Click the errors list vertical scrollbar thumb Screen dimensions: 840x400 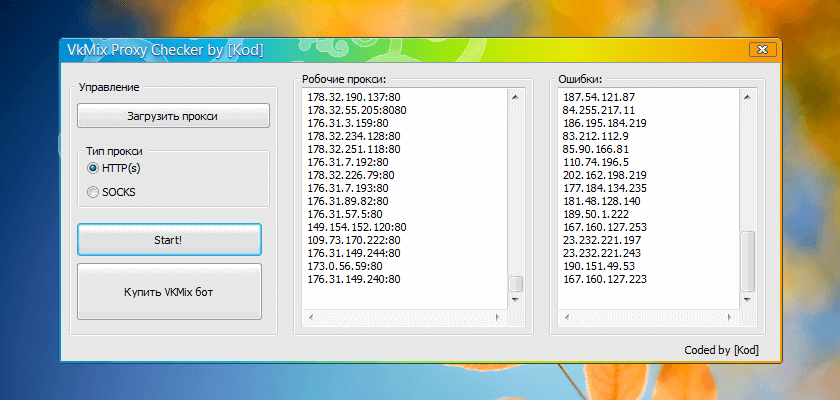coord(747,261)
